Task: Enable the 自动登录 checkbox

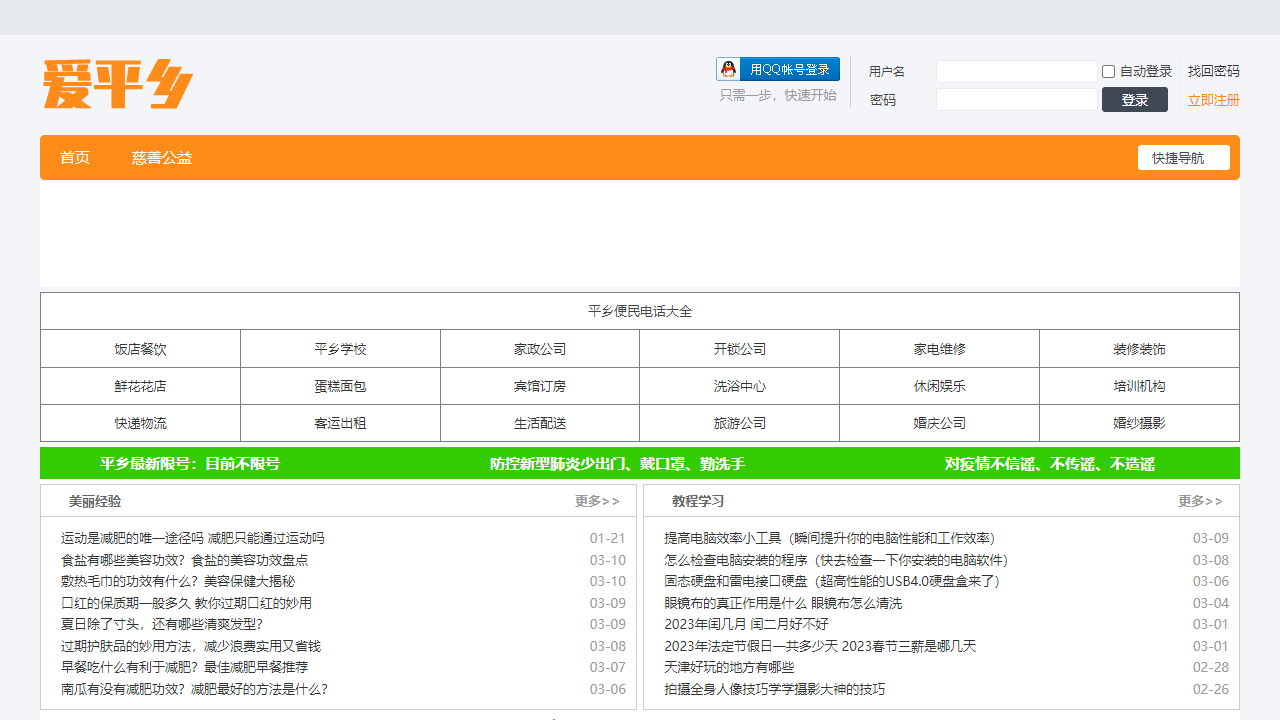Action: pos(1108,72)
